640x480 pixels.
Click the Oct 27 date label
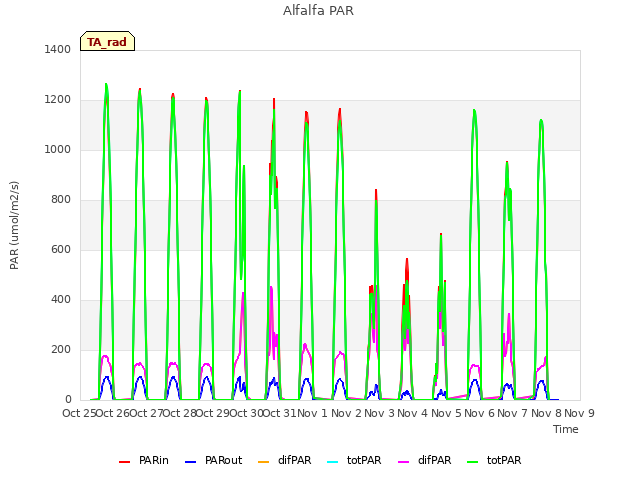146,413
